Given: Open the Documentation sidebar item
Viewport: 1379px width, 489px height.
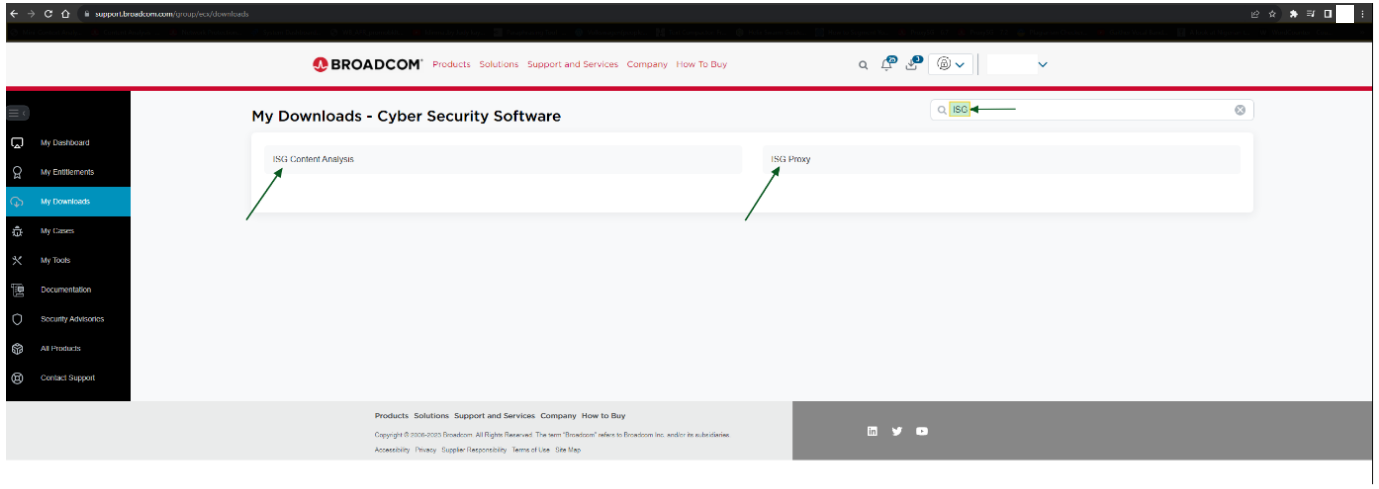Looking at the screenshot, I should [x=65, y=290].
